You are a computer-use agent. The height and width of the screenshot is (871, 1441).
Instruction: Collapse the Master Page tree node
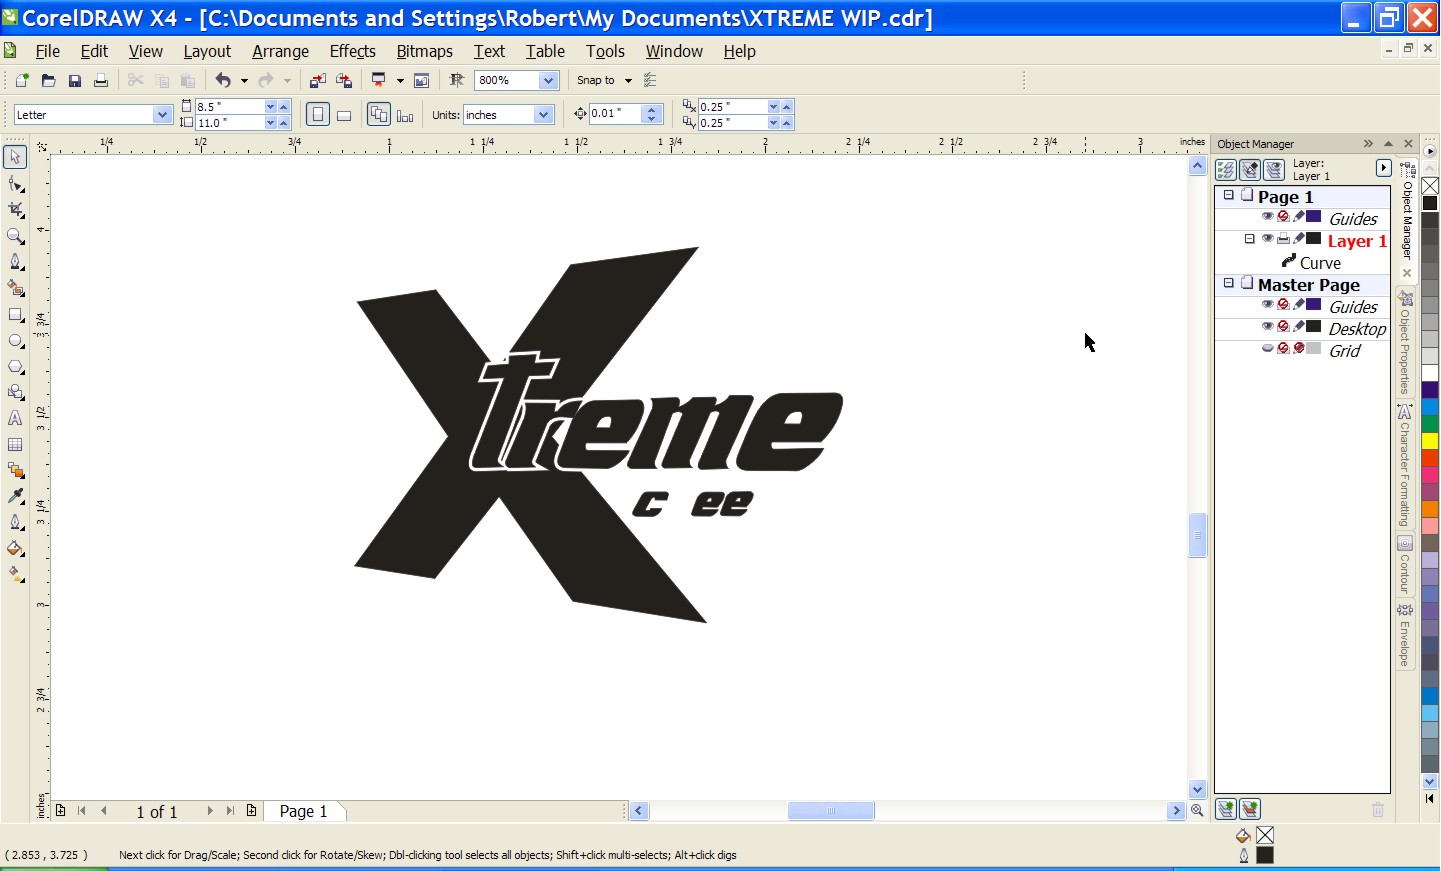pyautogui.click(x=1229, y=284)
